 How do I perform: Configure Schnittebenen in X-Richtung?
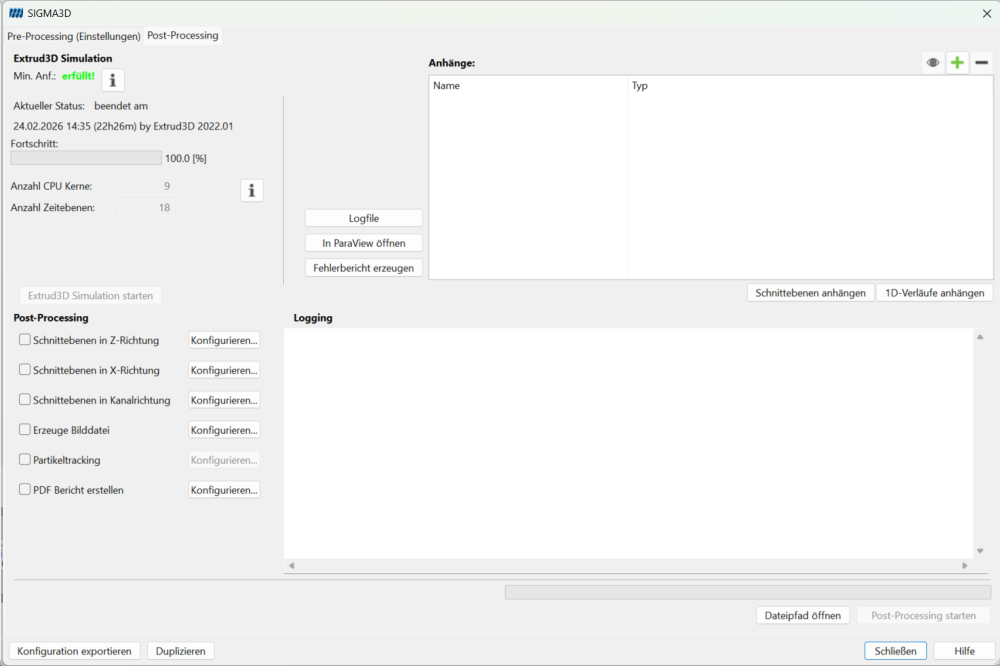(x=224, y=370)
